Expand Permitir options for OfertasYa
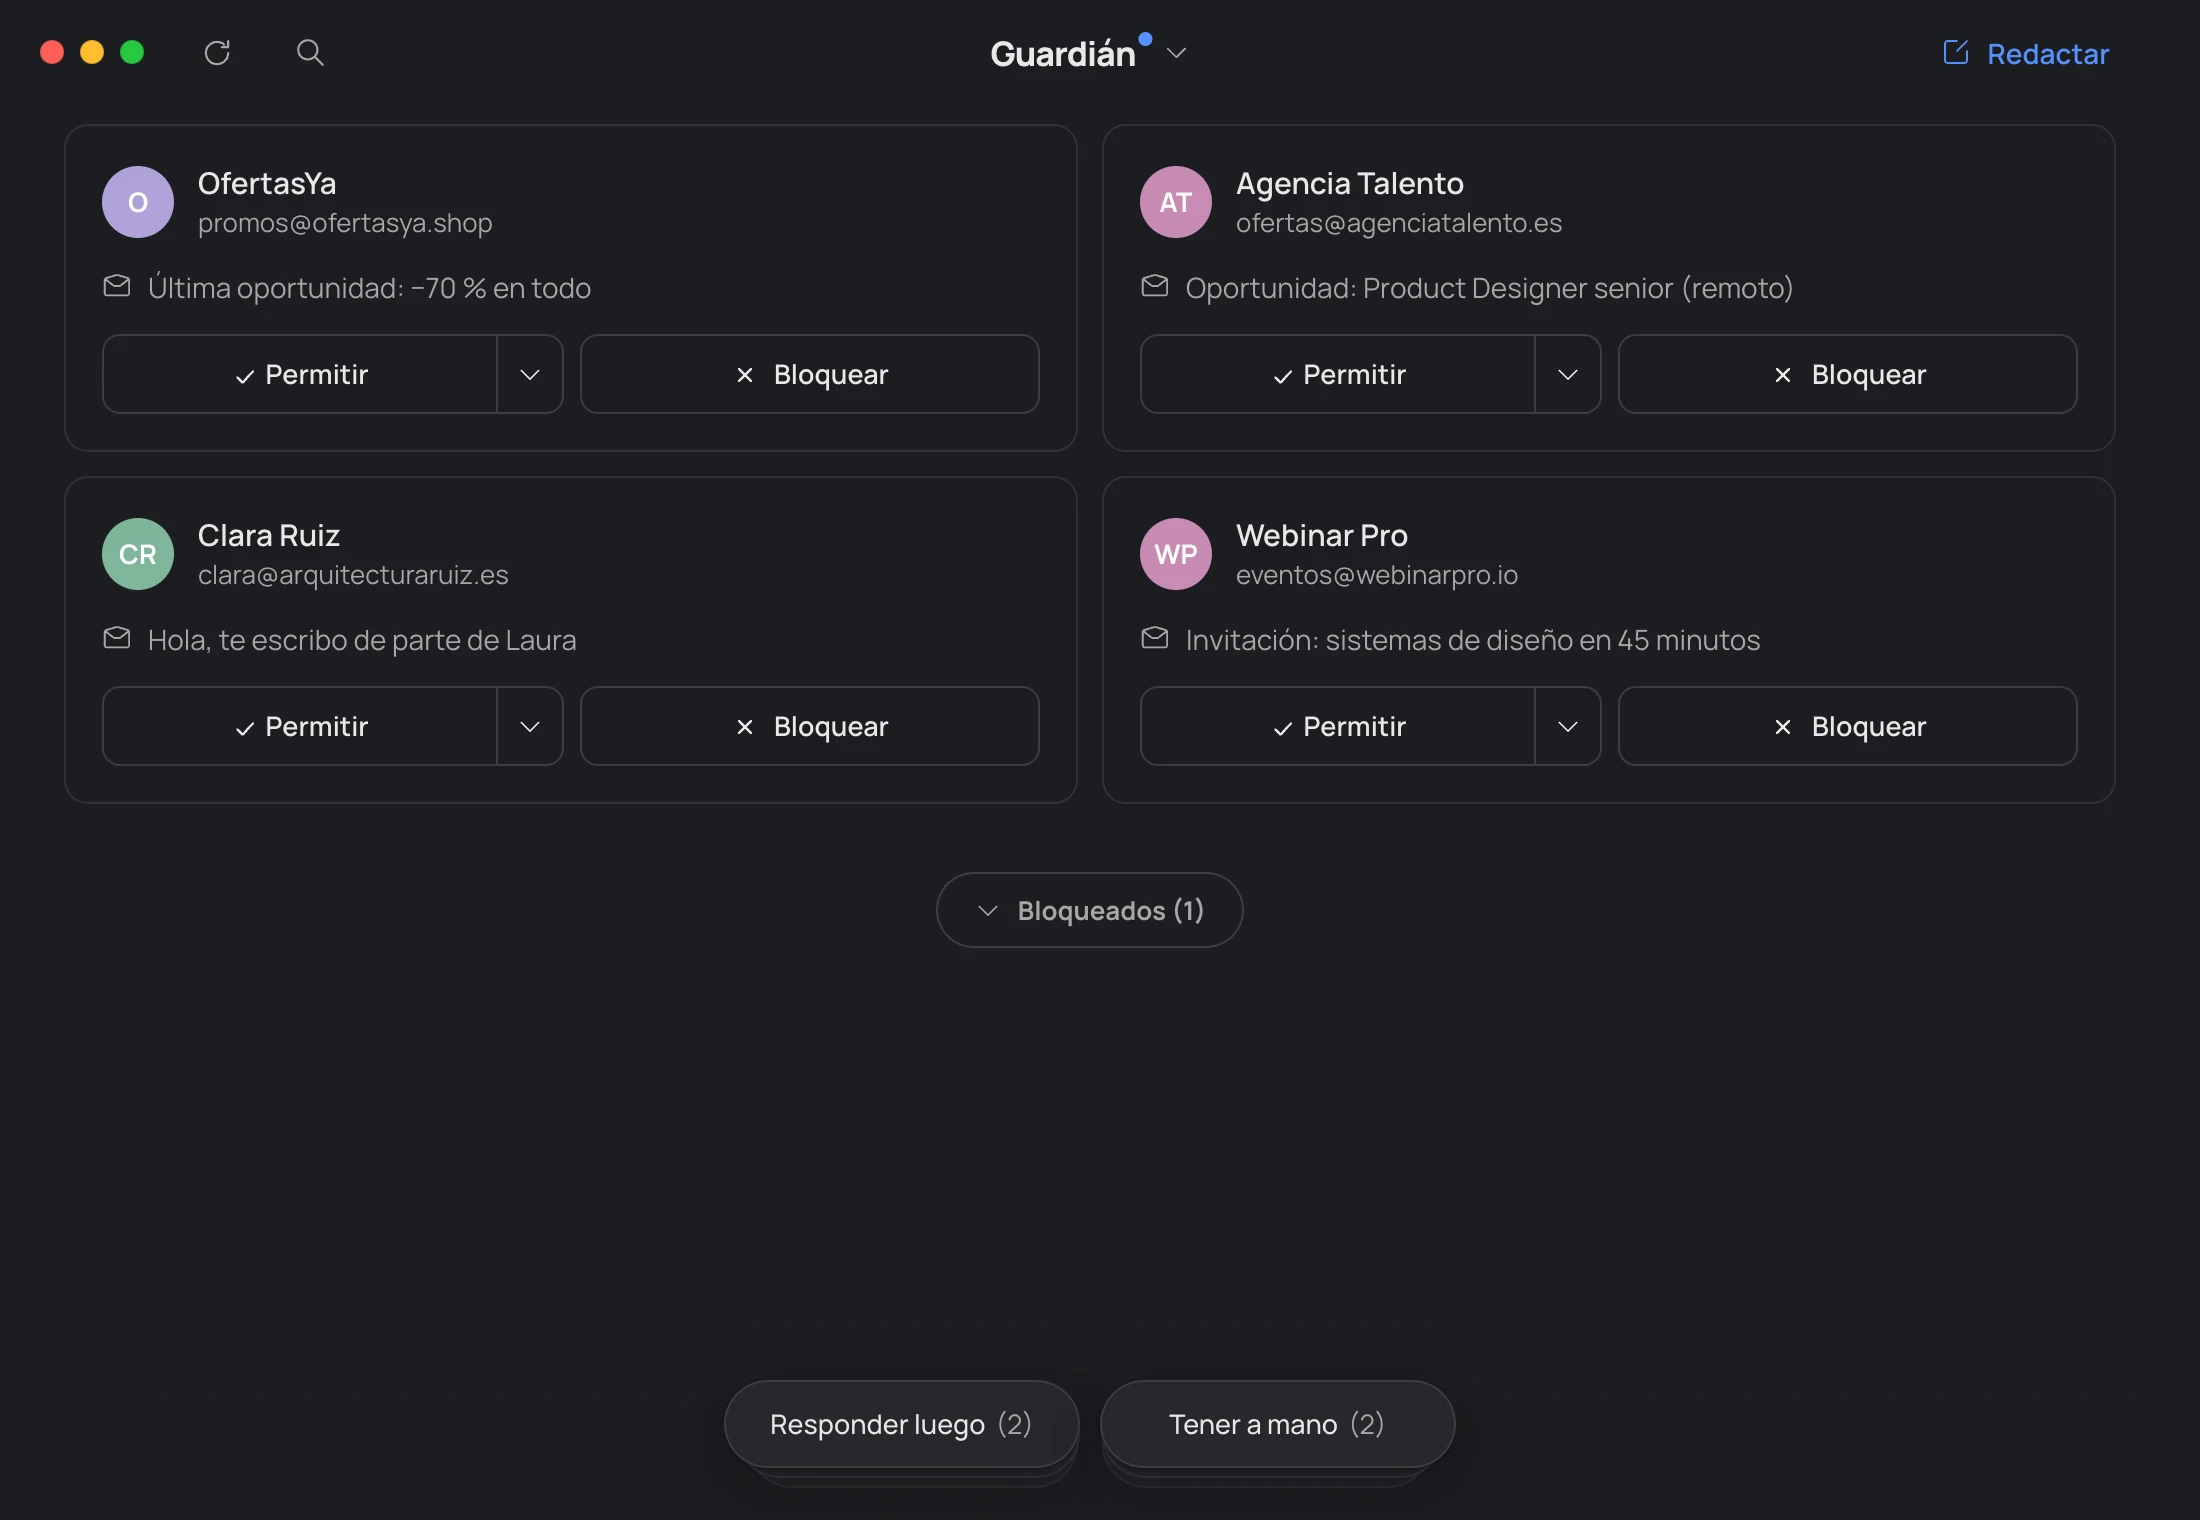The height and width of the screenshot is (1520, 2200). pos(530,374)
